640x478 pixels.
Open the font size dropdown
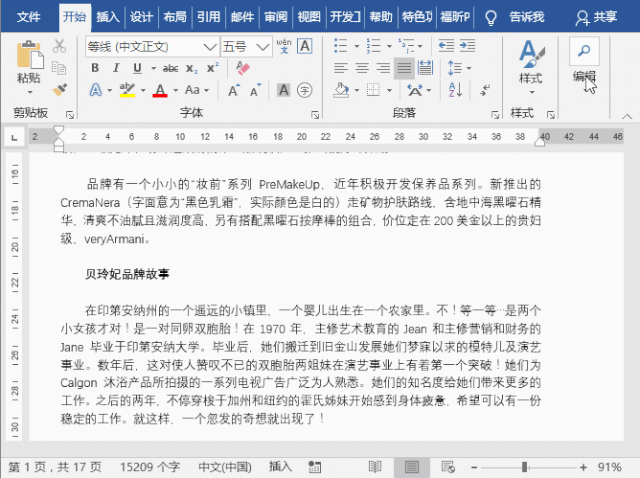[262, 47]
